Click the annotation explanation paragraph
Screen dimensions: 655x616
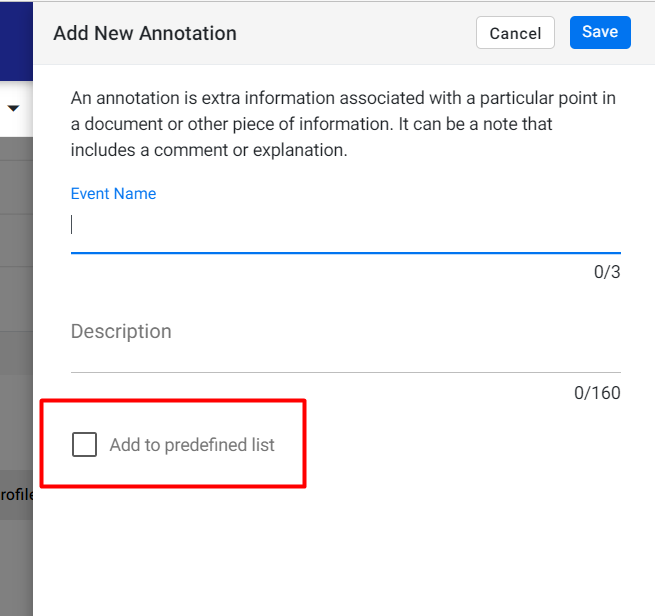coord(343,124)
